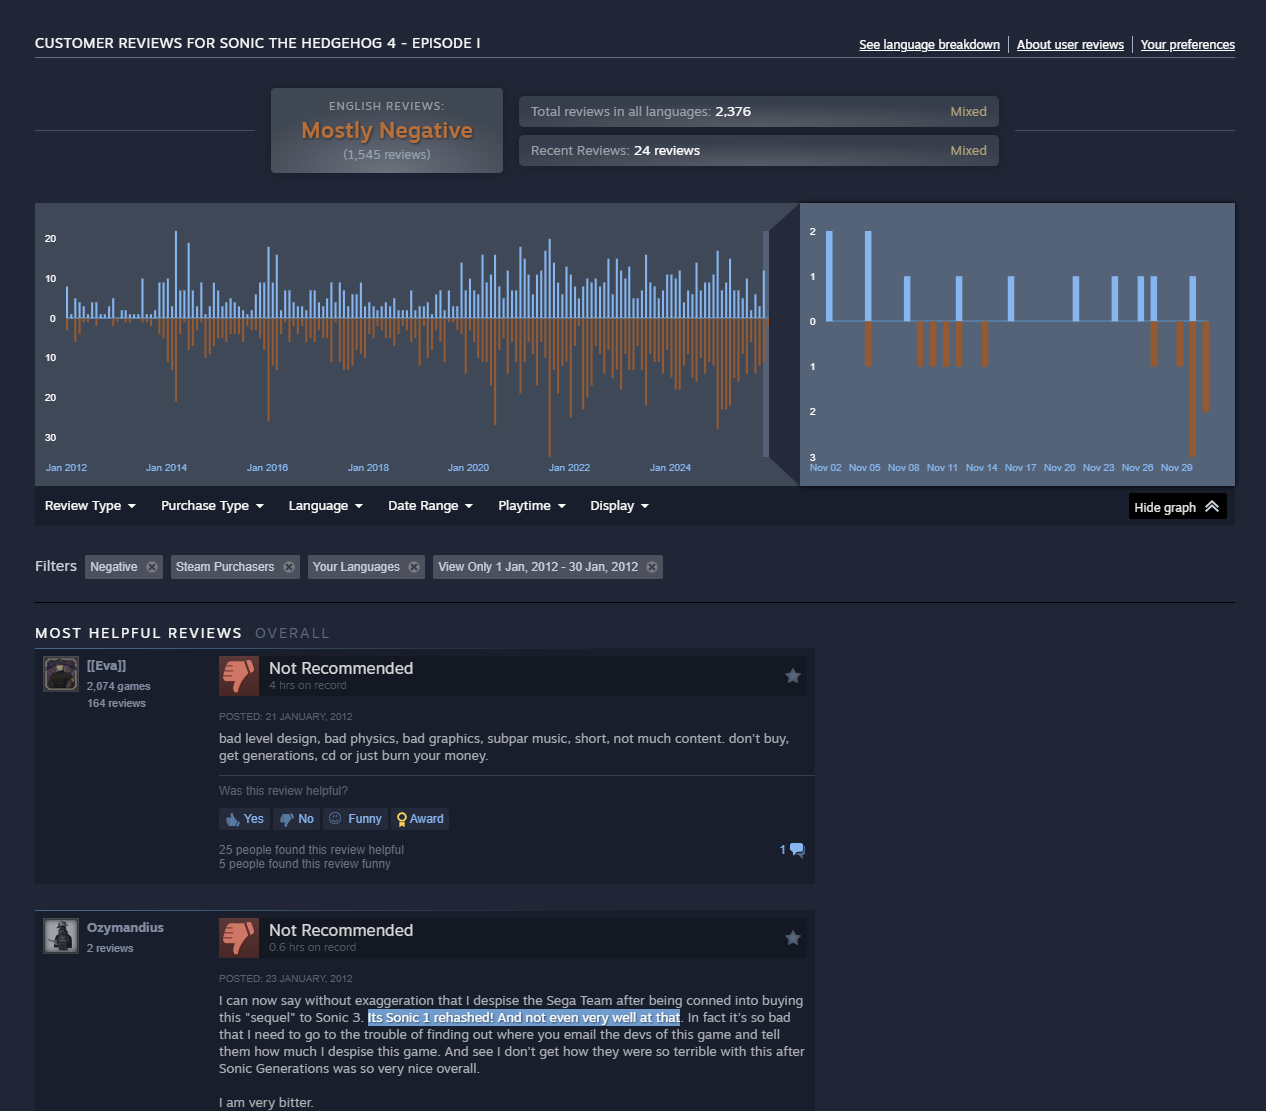The width and height of the screenshot is (1266, 1111).
Task: Give an Award to Eva's review
Action: click(420, 819)
